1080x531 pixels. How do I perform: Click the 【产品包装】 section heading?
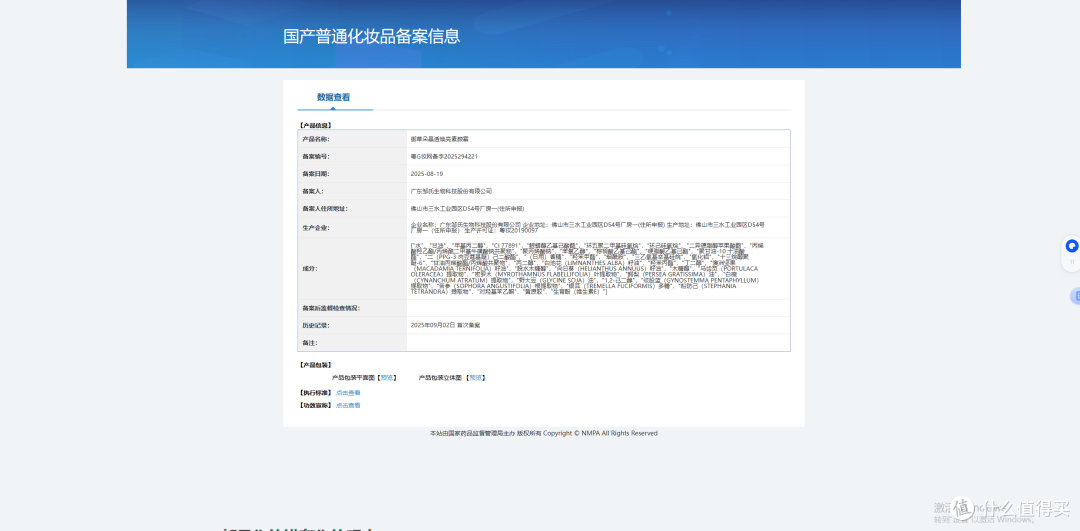click(x=315, y=364)
